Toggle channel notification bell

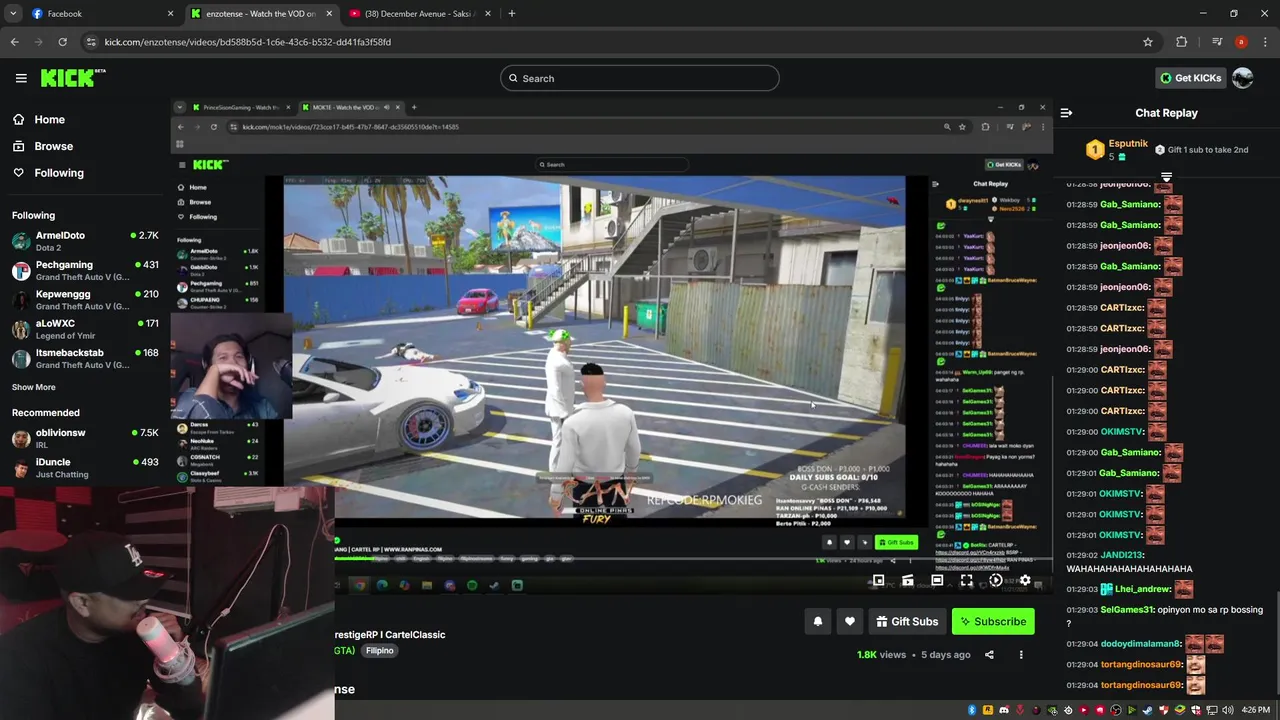[818, 621]
